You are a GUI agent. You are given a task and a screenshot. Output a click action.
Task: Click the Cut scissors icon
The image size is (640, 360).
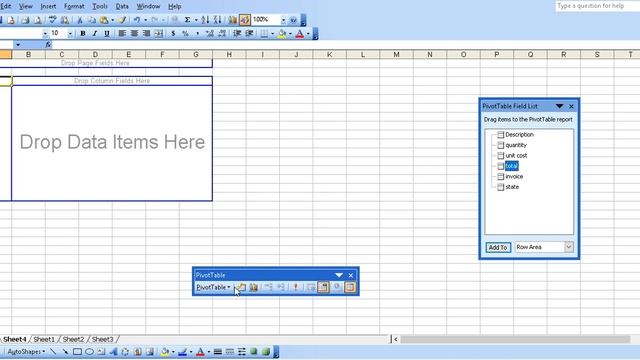pyautogui.click(x=80, y=20)
